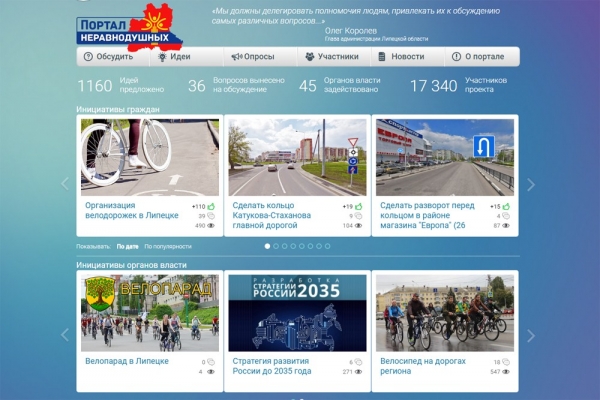Advance government initiatives carousel right arrow
Screen dimensions: 600x400
(x=531, y=336)
